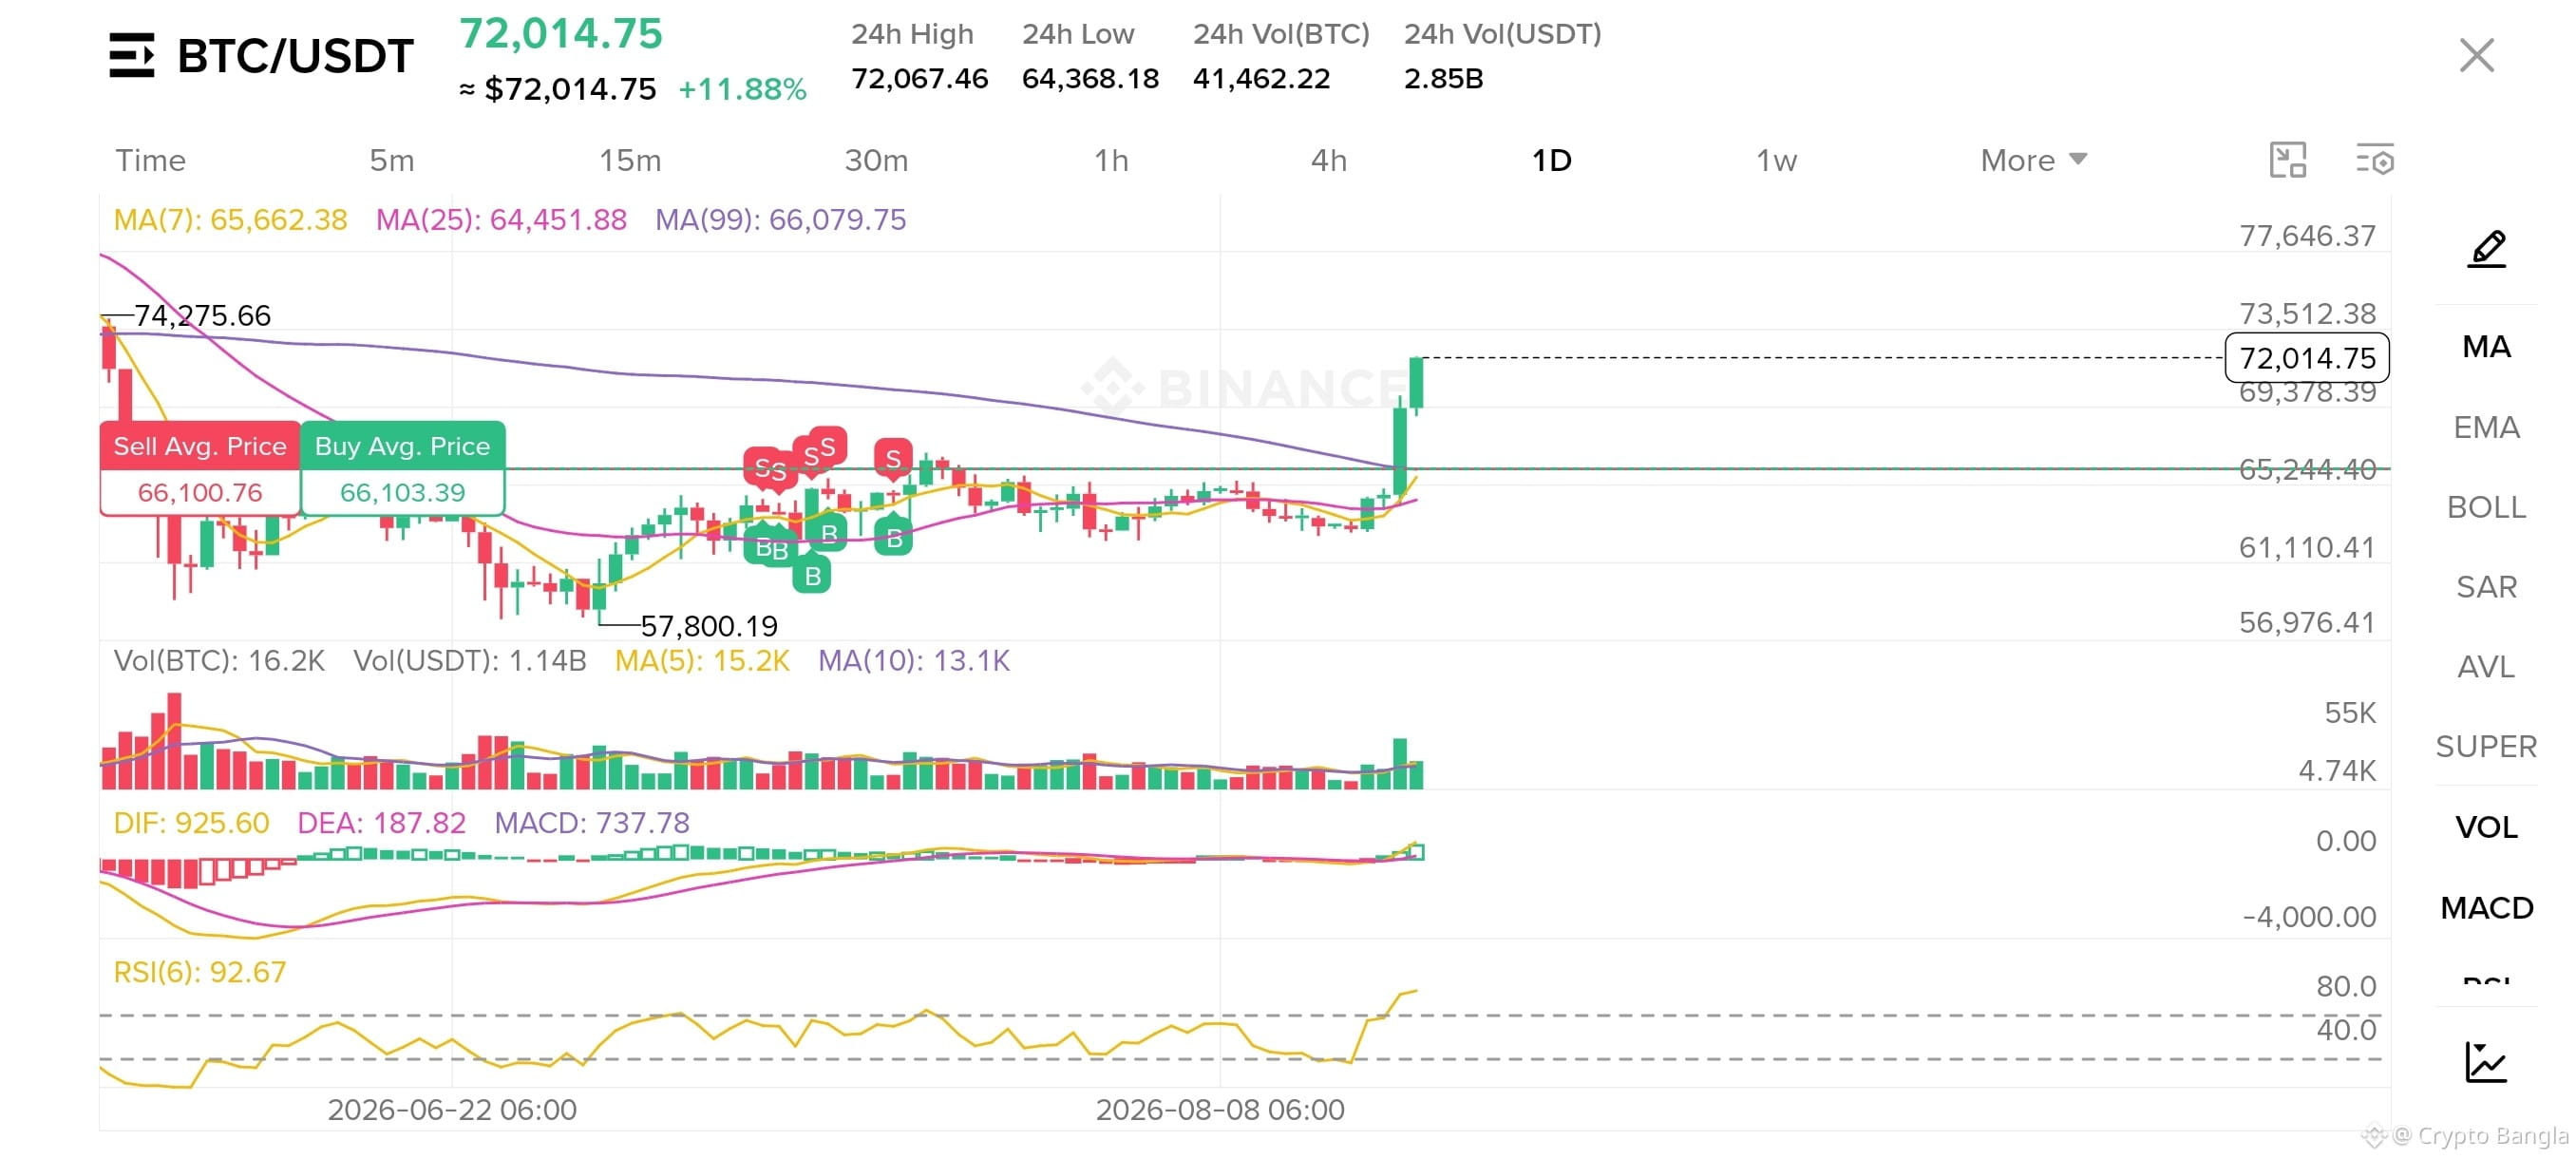This screenshot has height=1159, width=2576.
Task: Click the 61,110.41 price axis label
Action: point(2306,547)
